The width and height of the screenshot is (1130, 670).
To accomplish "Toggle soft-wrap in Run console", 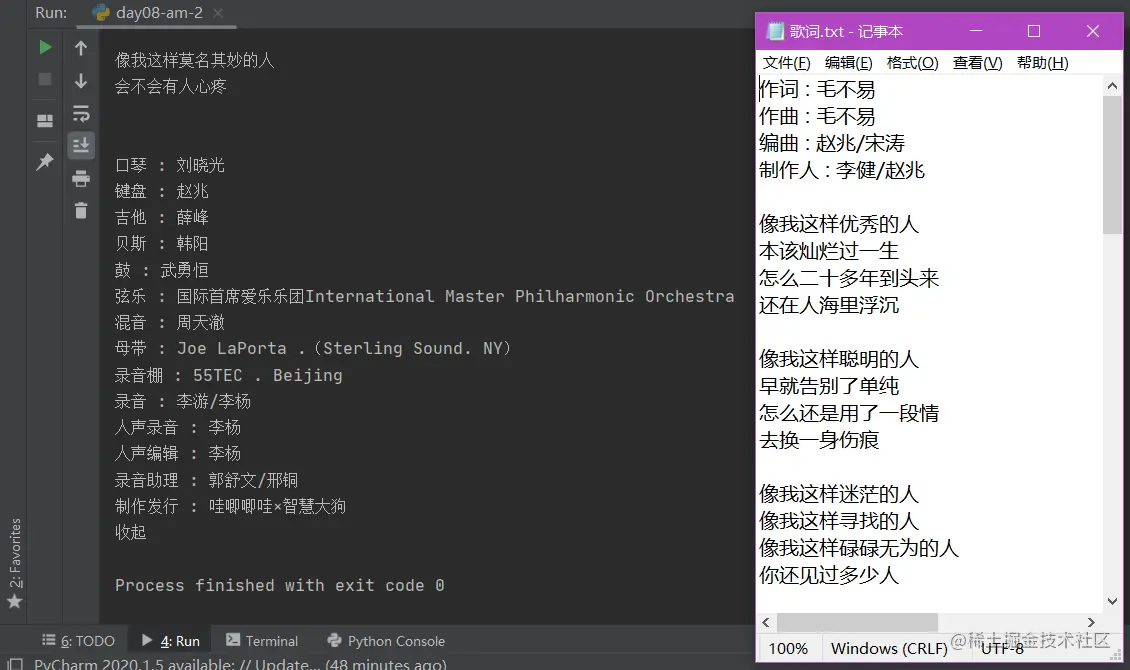I will [x=81, y=113].
